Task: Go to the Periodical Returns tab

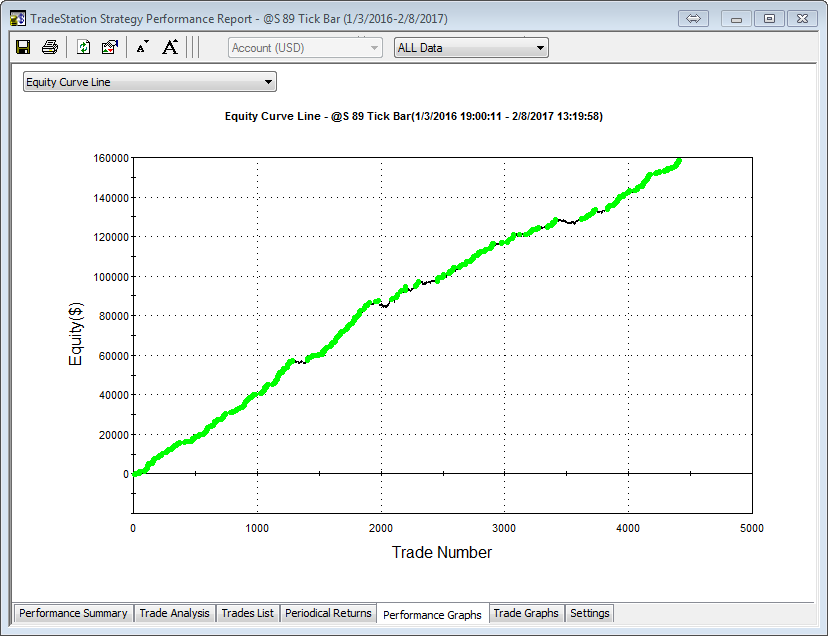Action: [x=328, y=613]
